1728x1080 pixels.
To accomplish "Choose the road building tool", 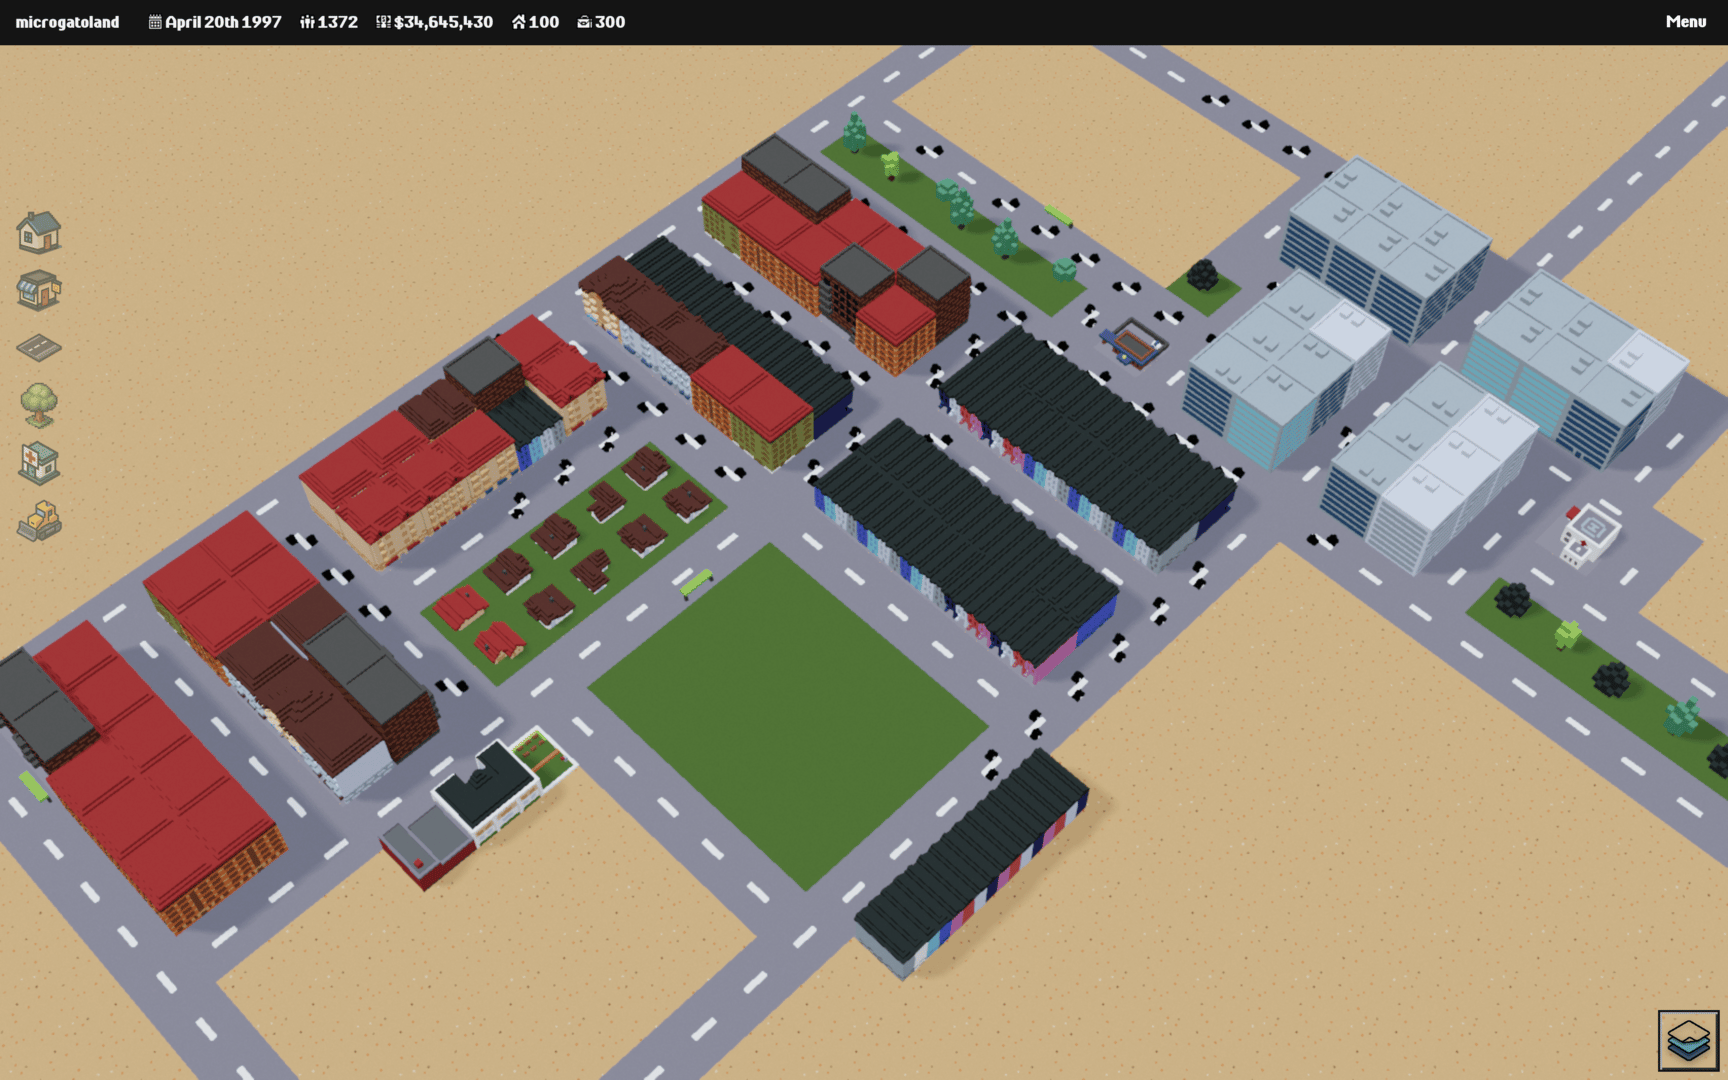I will coord(39,348).
